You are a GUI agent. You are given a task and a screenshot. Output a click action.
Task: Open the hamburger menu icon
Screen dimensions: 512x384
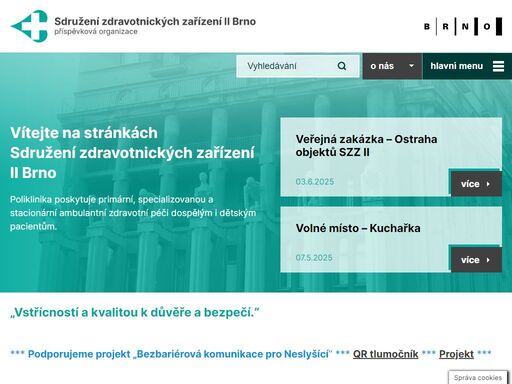[498, 66]
